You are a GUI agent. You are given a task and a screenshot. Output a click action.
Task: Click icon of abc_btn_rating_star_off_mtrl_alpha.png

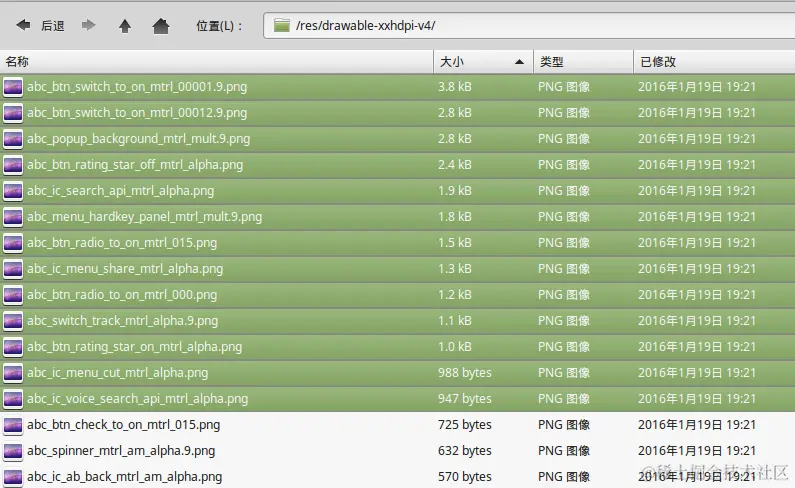tap(13, 165)
